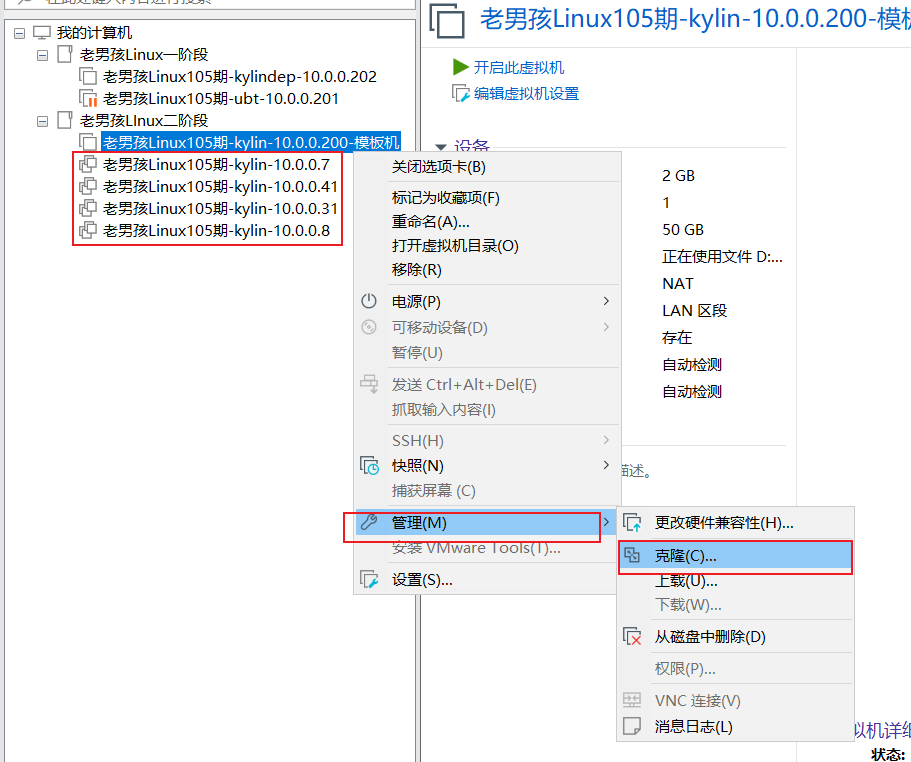Collapse the 老男孩LInux二阶段 folder

(42, 121)
